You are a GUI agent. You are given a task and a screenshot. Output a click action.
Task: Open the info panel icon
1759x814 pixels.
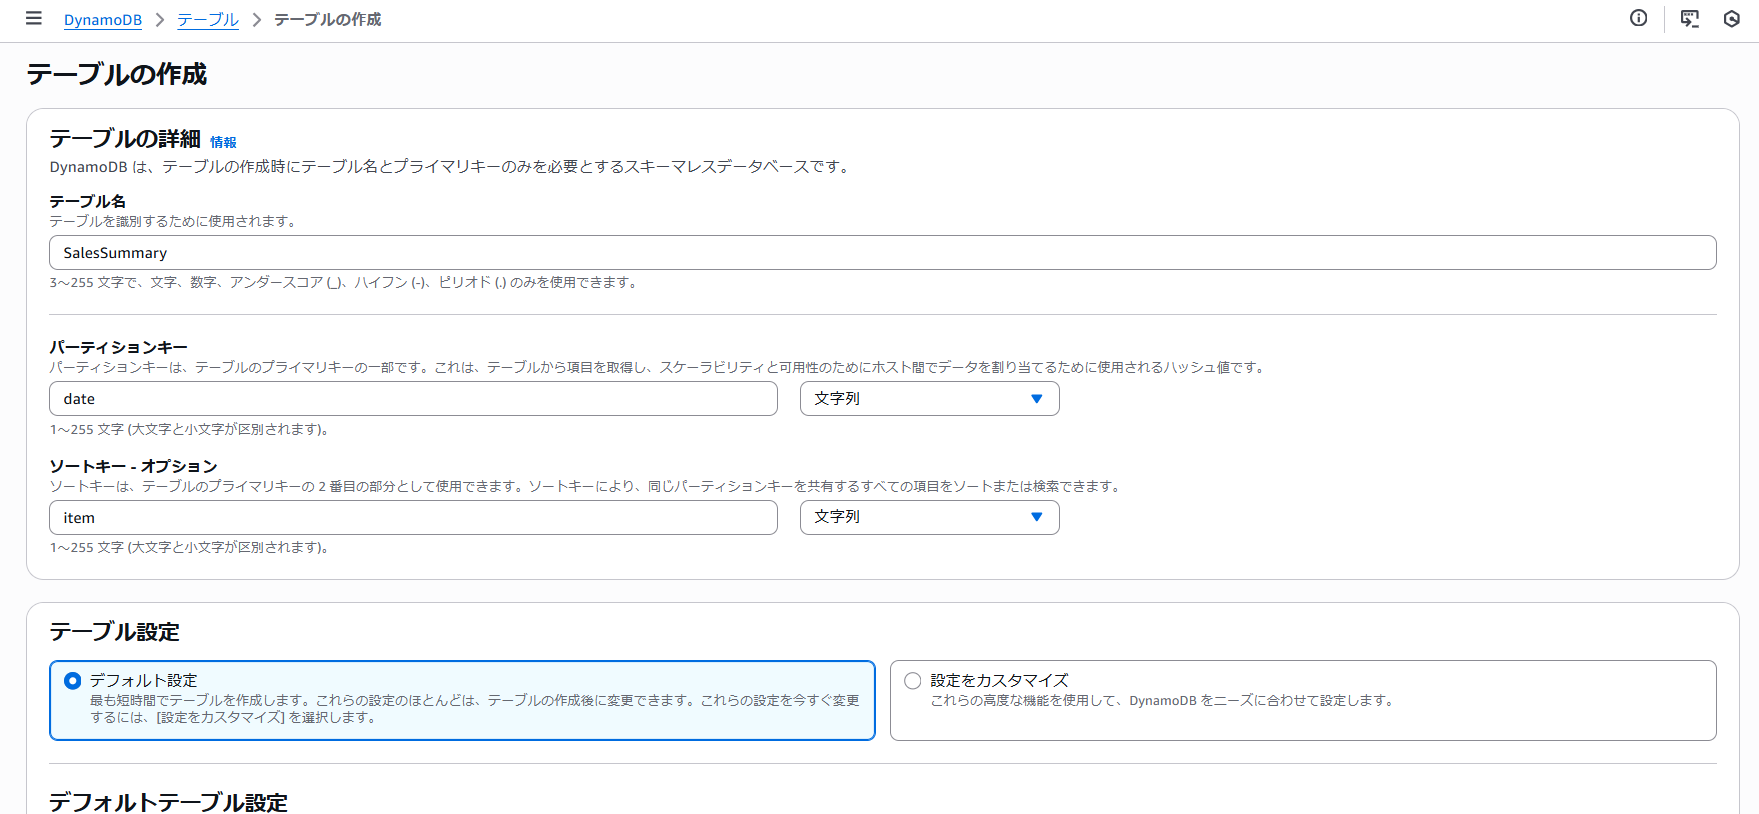[1638, 18]
